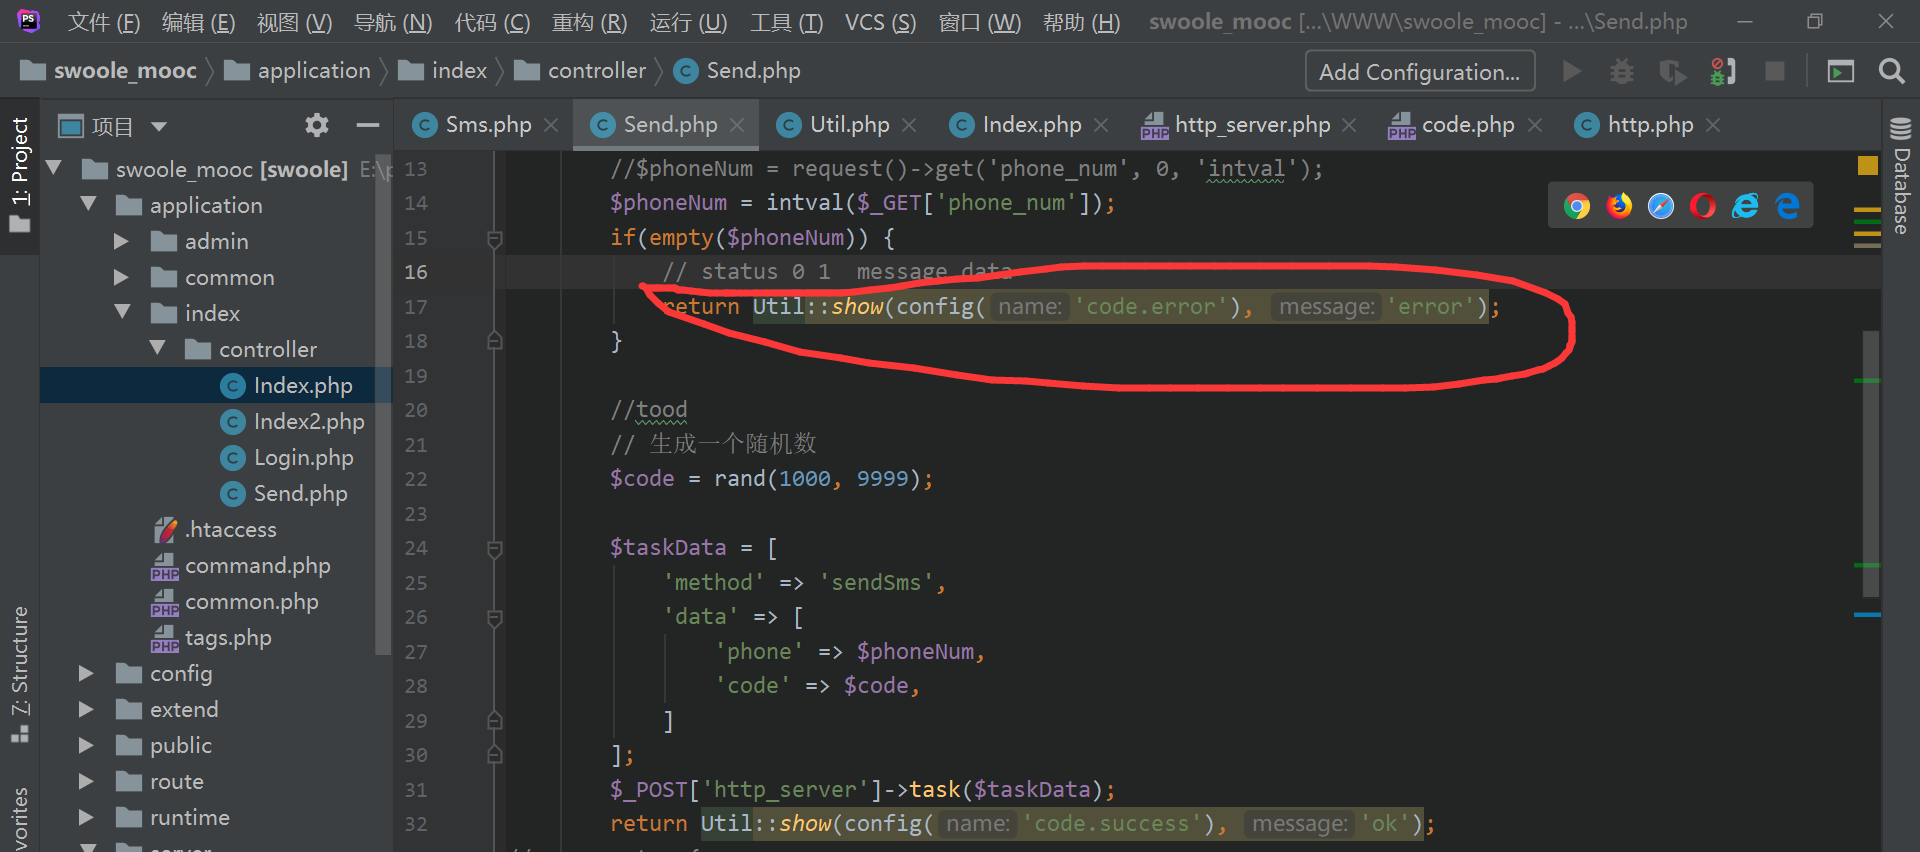Open the 重构 (R) menu
The width and height of the screenshot is (1920, 852).
click(x=590, y=22)
